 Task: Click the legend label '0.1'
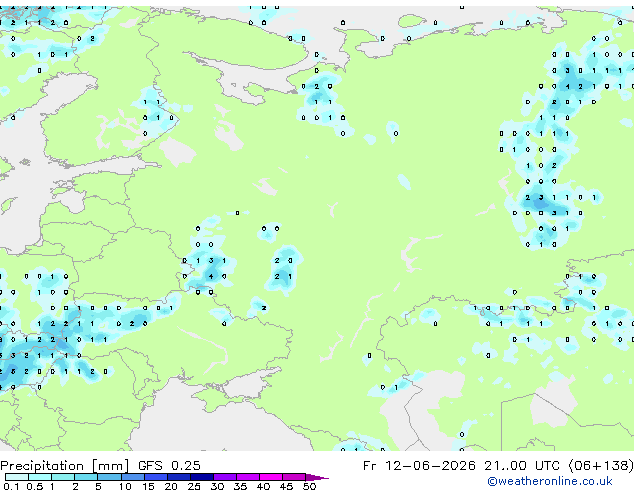coord(11,486)
